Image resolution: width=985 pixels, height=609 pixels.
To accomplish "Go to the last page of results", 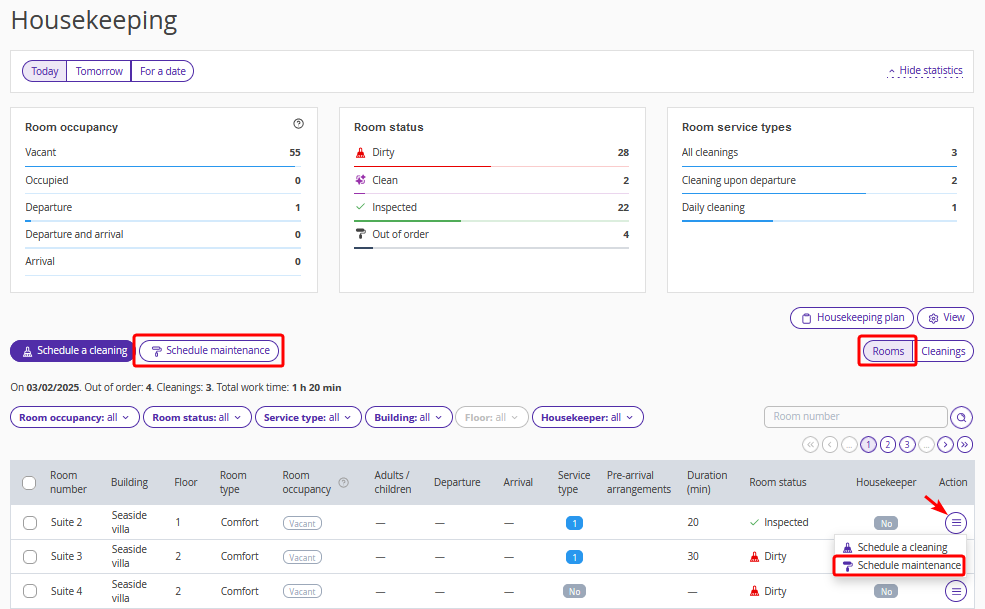I will [965, 444].
